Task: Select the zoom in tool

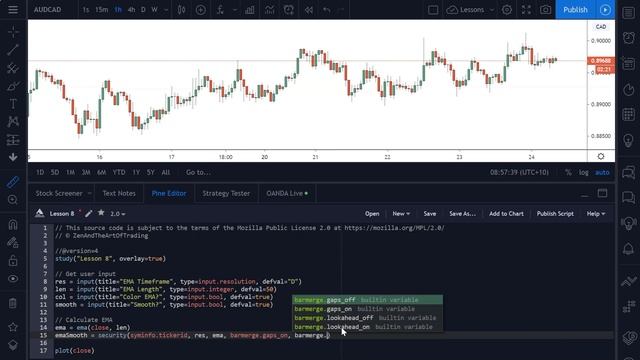Action: 13,200
